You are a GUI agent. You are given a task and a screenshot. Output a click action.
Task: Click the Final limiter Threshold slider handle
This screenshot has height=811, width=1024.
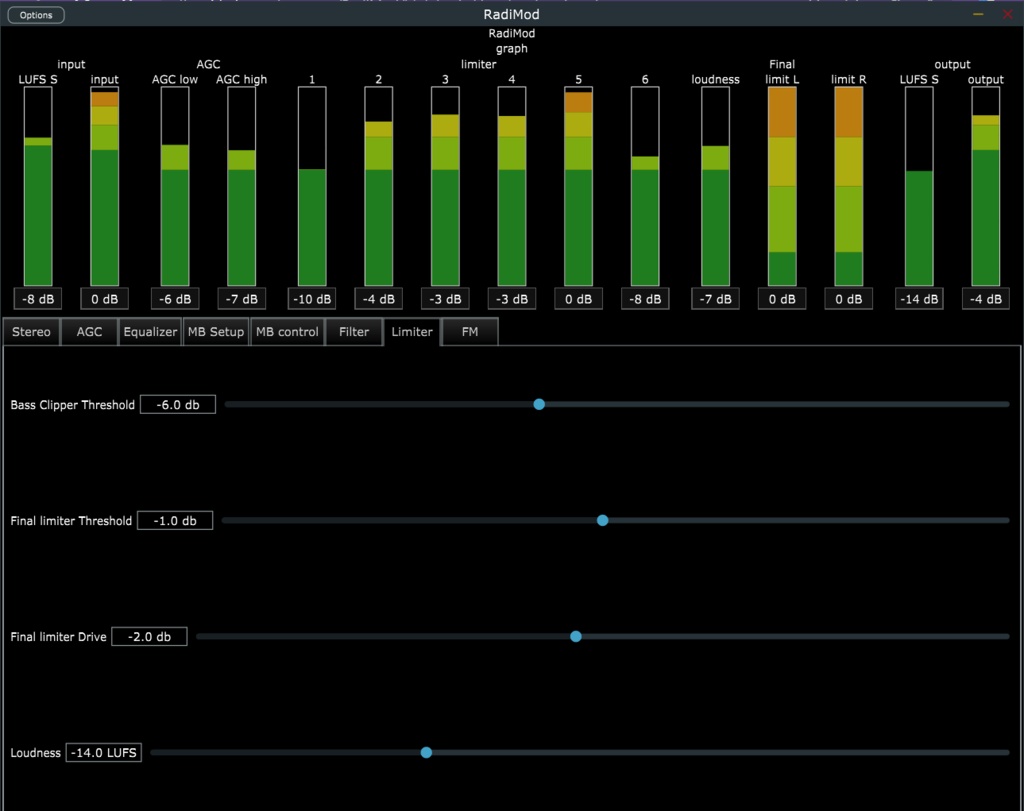tap(603, 520)
